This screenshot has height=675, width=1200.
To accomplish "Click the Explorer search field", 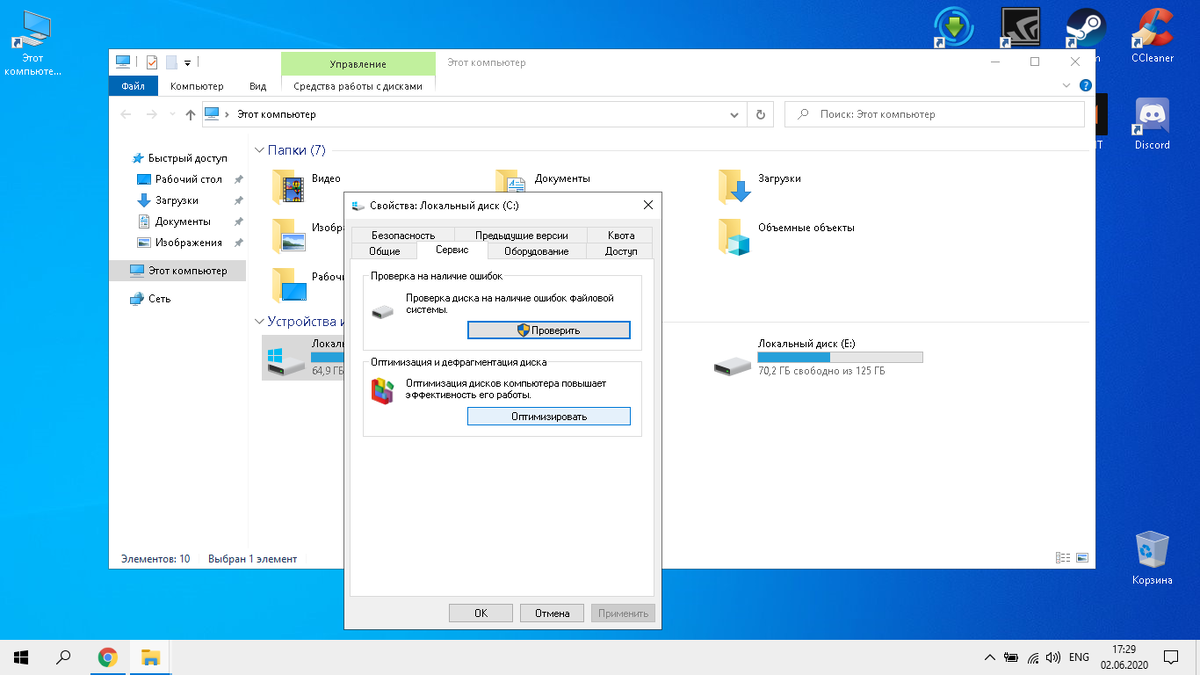I will click(x=934, y=115).
